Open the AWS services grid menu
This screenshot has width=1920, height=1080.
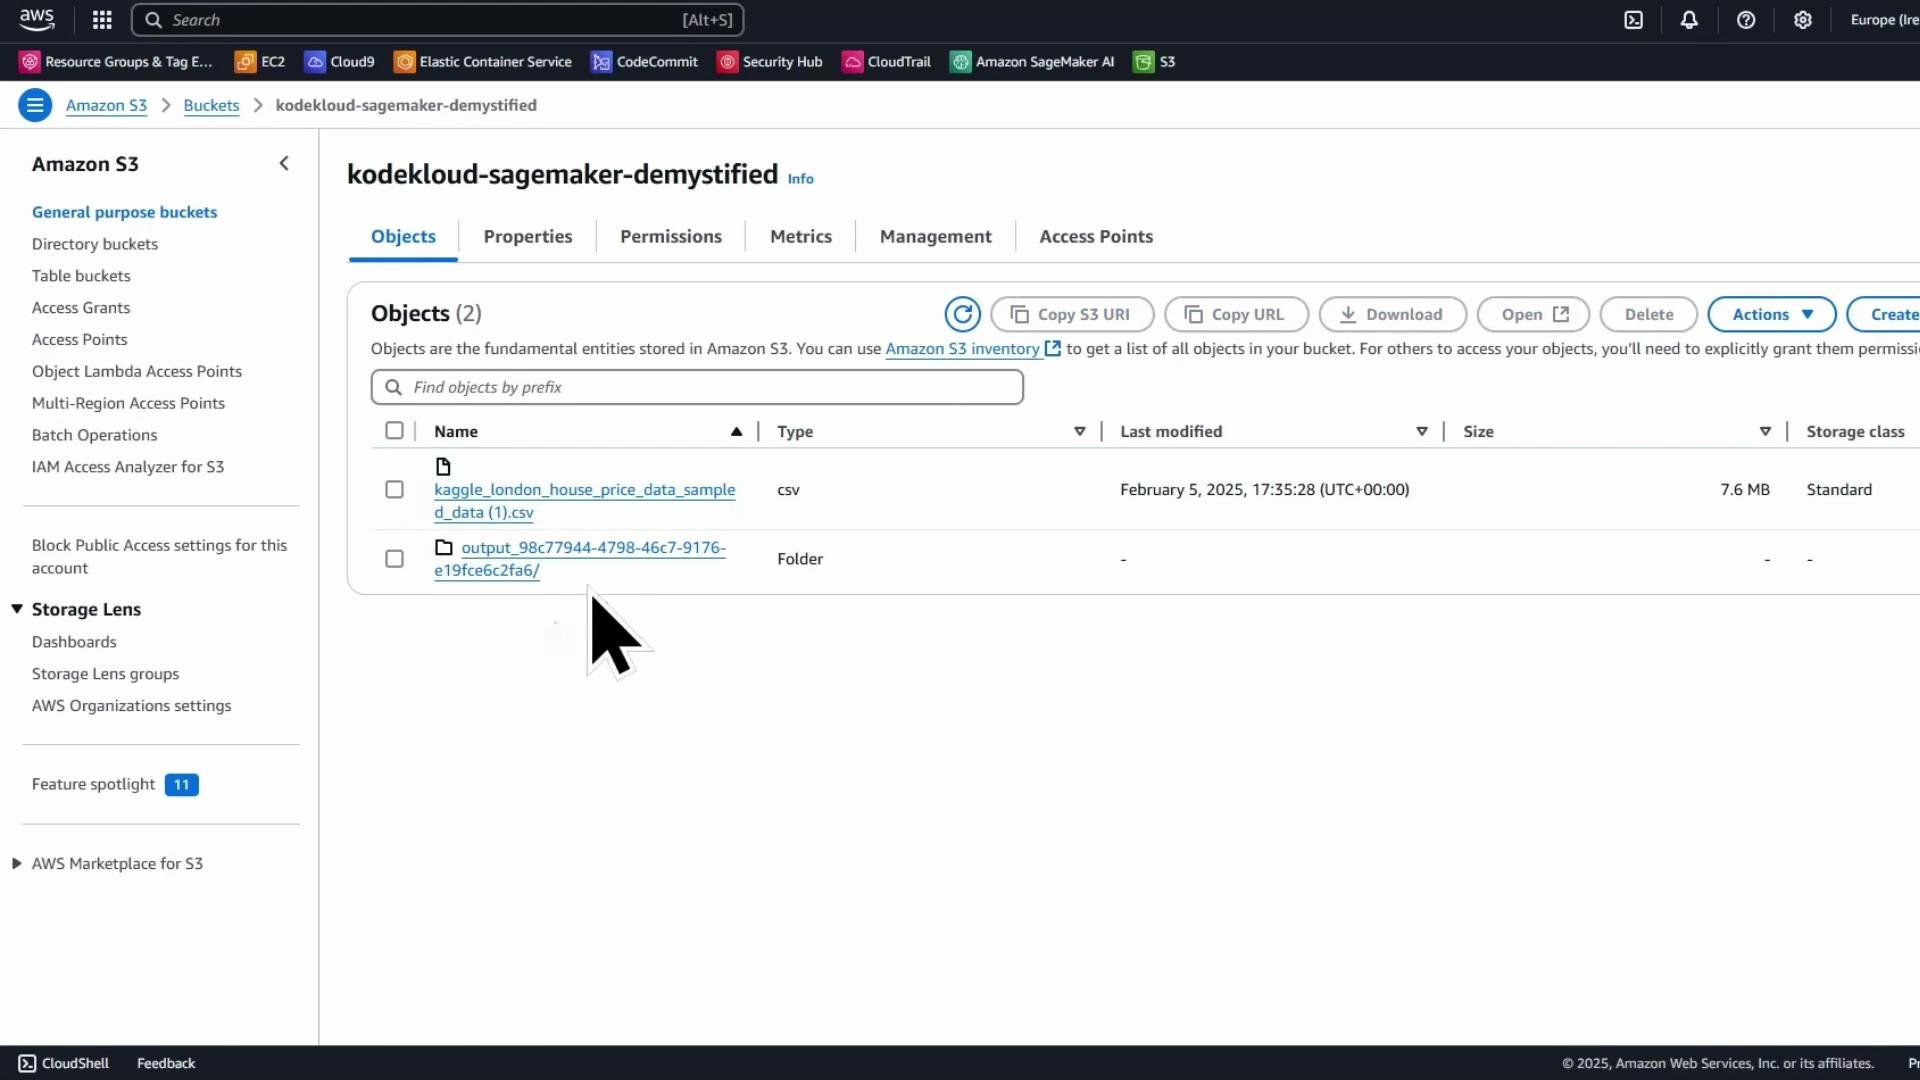102,20
